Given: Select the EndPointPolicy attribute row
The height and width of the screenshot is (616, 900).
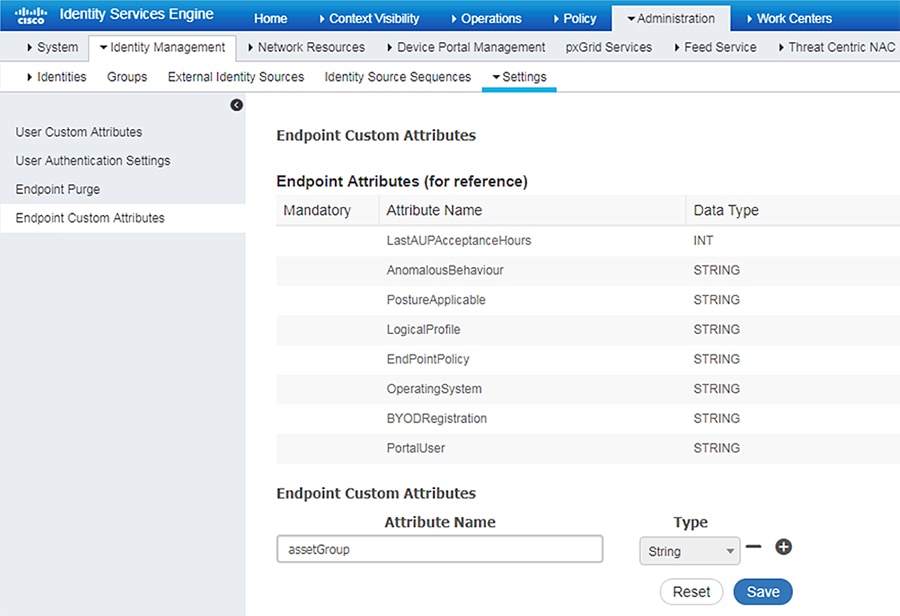Looking at the screenshot, I should point(588,360).
